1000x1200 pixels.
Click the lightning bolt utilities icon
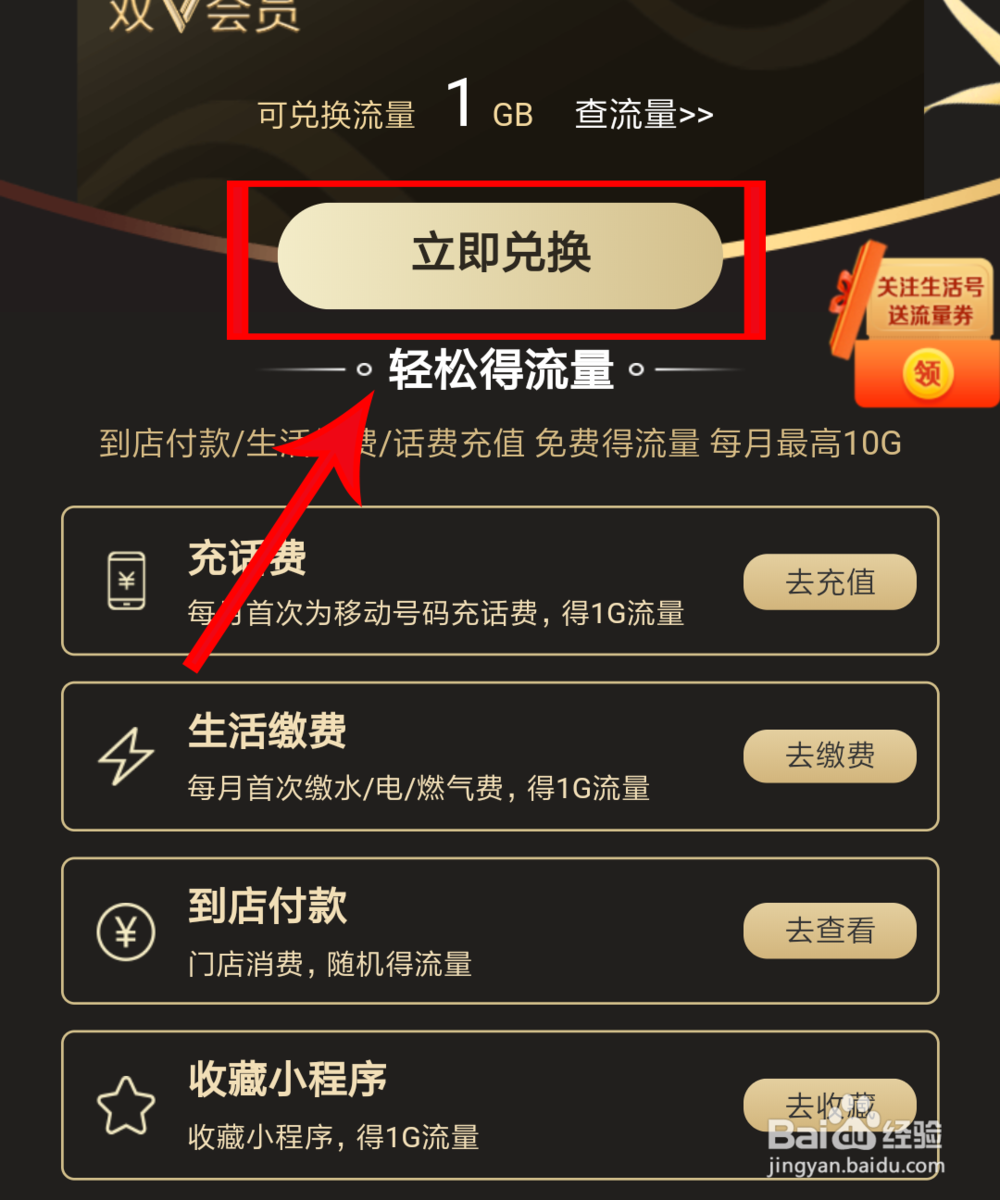126,756
